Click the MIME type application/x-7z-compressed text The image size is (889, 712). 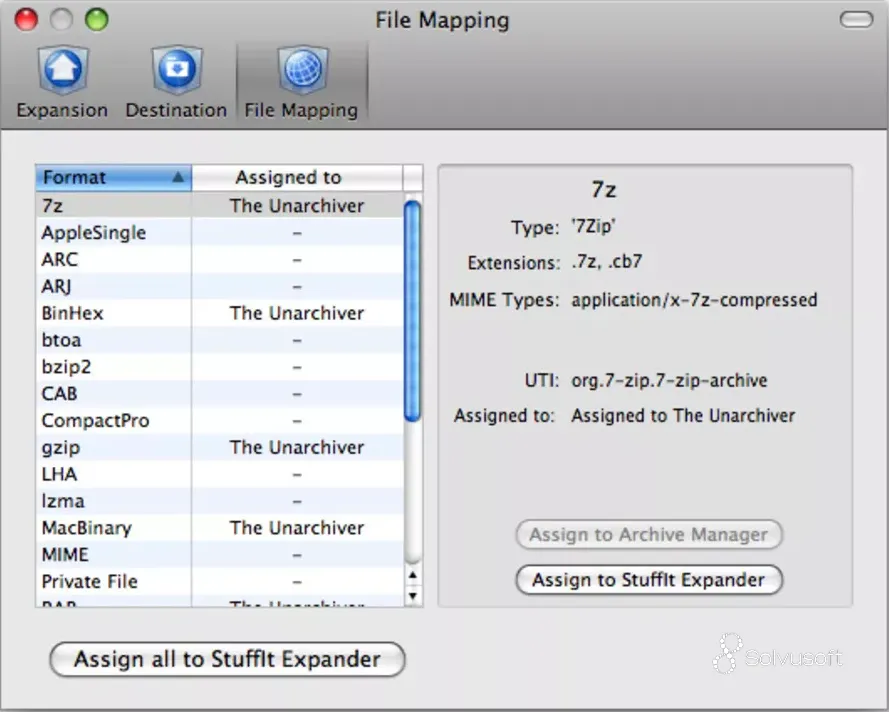point(695,300)
